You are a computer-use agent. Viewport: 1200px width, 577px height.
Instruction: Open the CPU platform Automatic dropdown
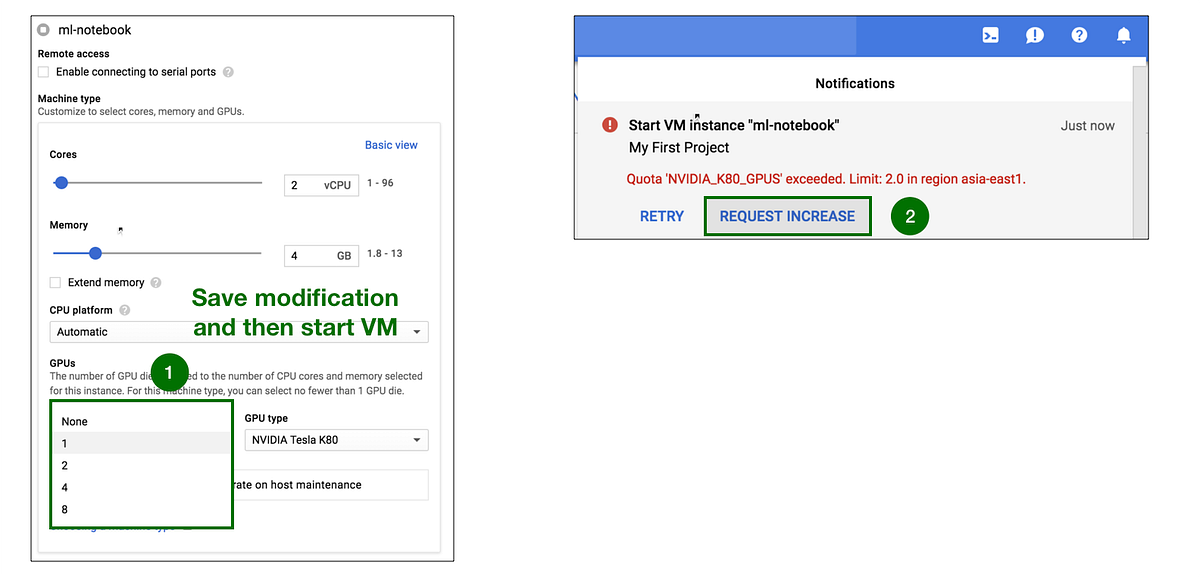[x=239, y=332]
